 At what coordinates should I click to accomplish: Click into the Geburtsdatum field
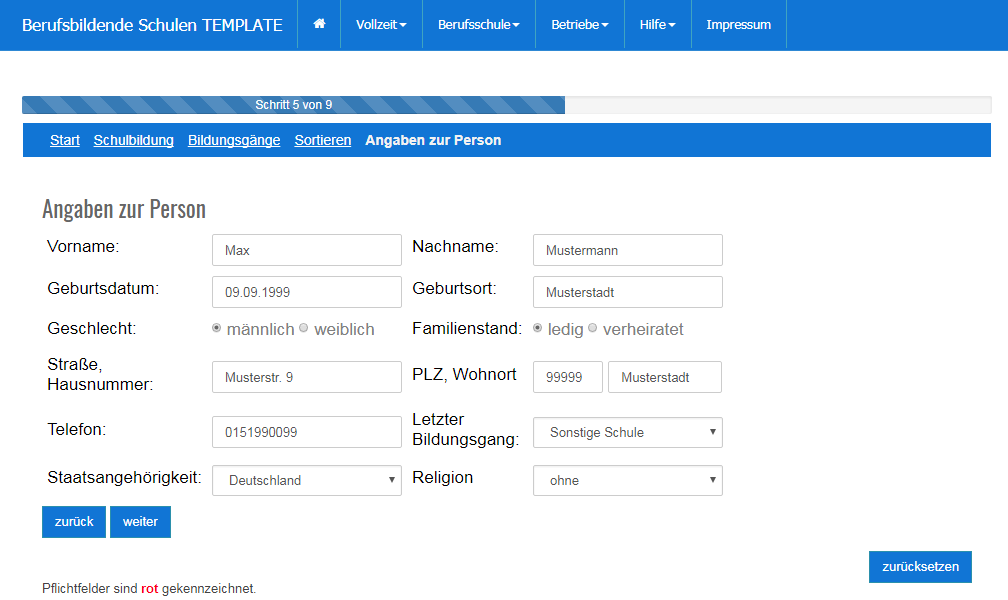307,293
